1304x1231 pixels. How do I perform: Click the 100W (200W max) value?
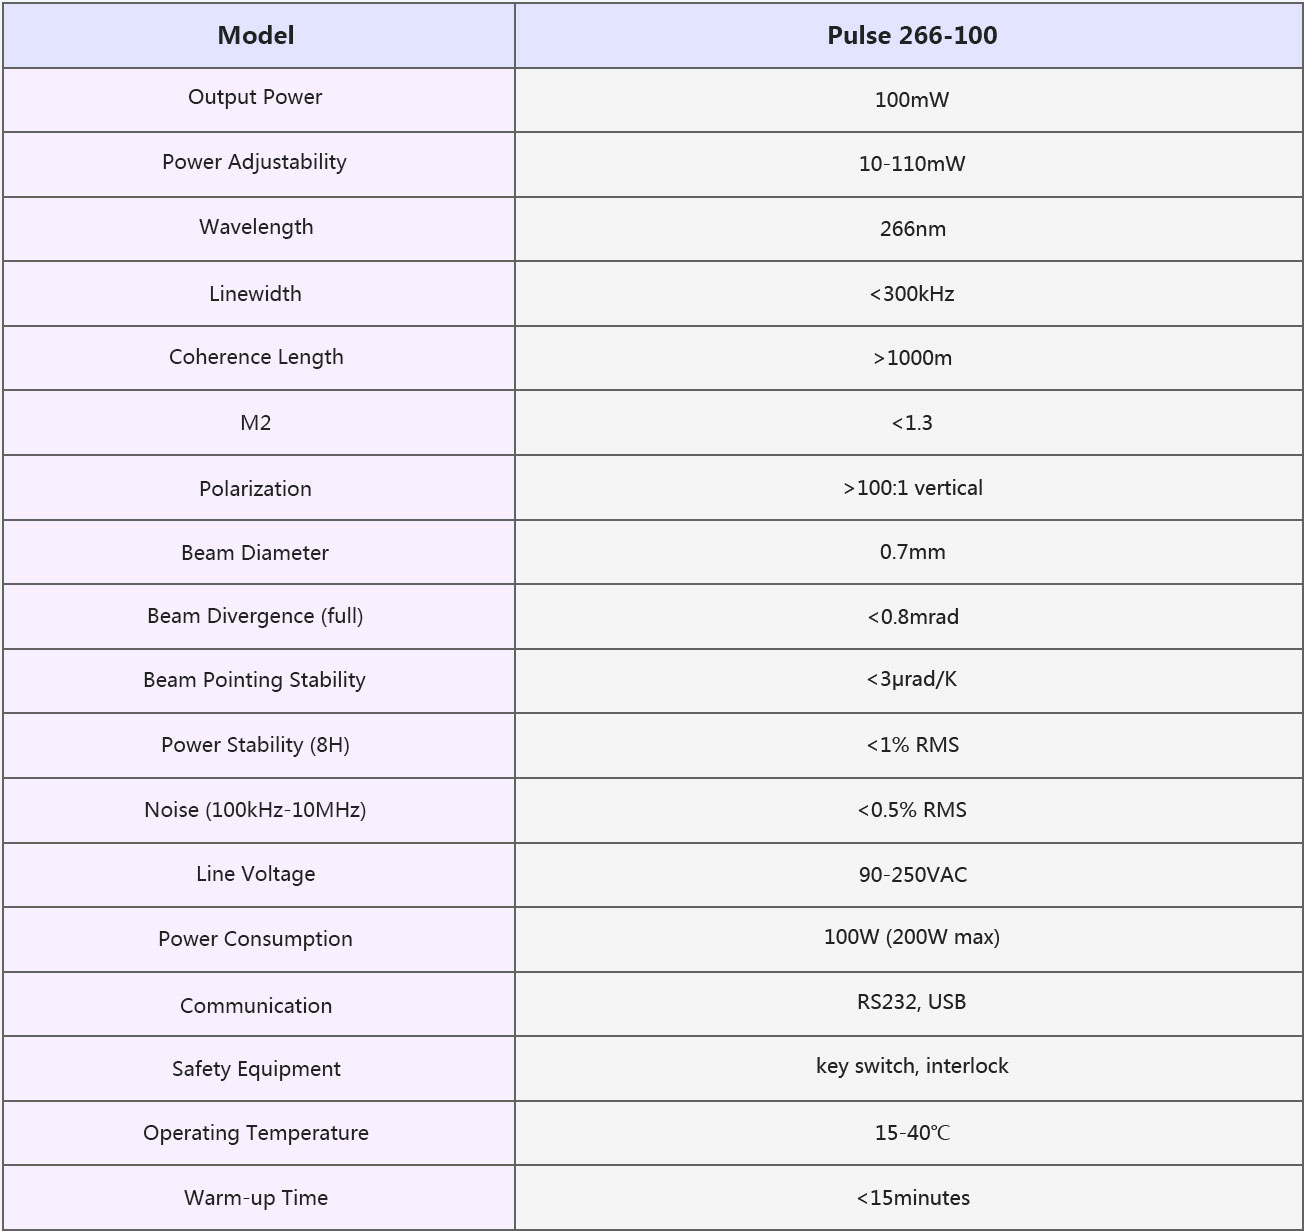point(912,937)
